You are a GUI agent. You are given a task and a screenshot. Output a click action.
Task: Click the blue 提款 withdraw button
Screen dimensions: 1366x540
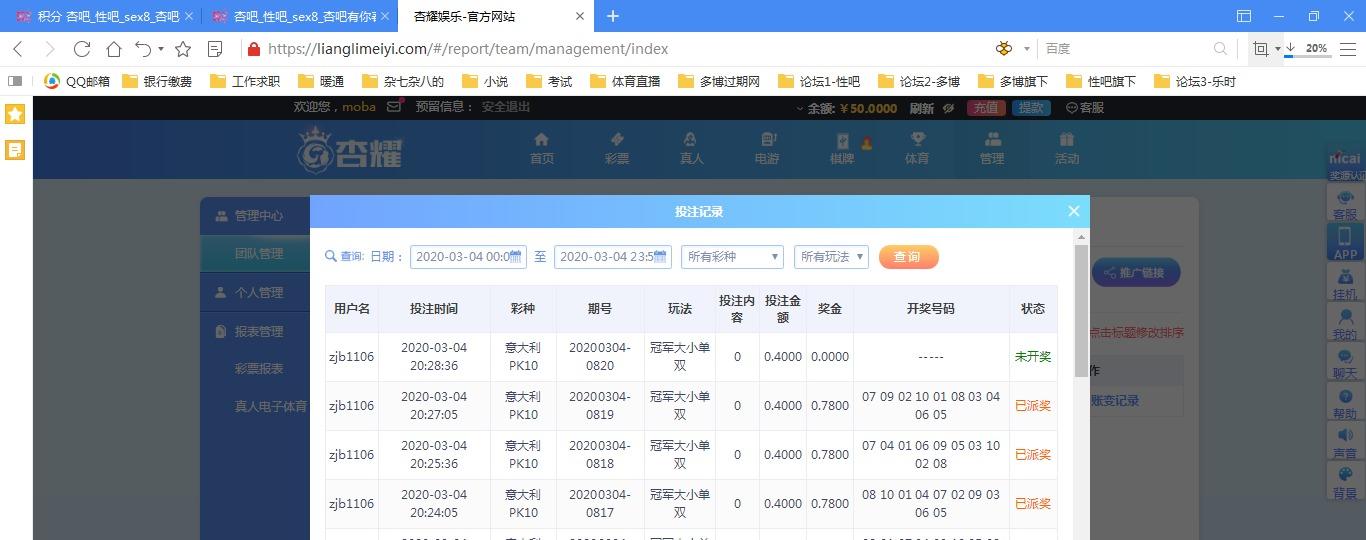click(1031, 108)
